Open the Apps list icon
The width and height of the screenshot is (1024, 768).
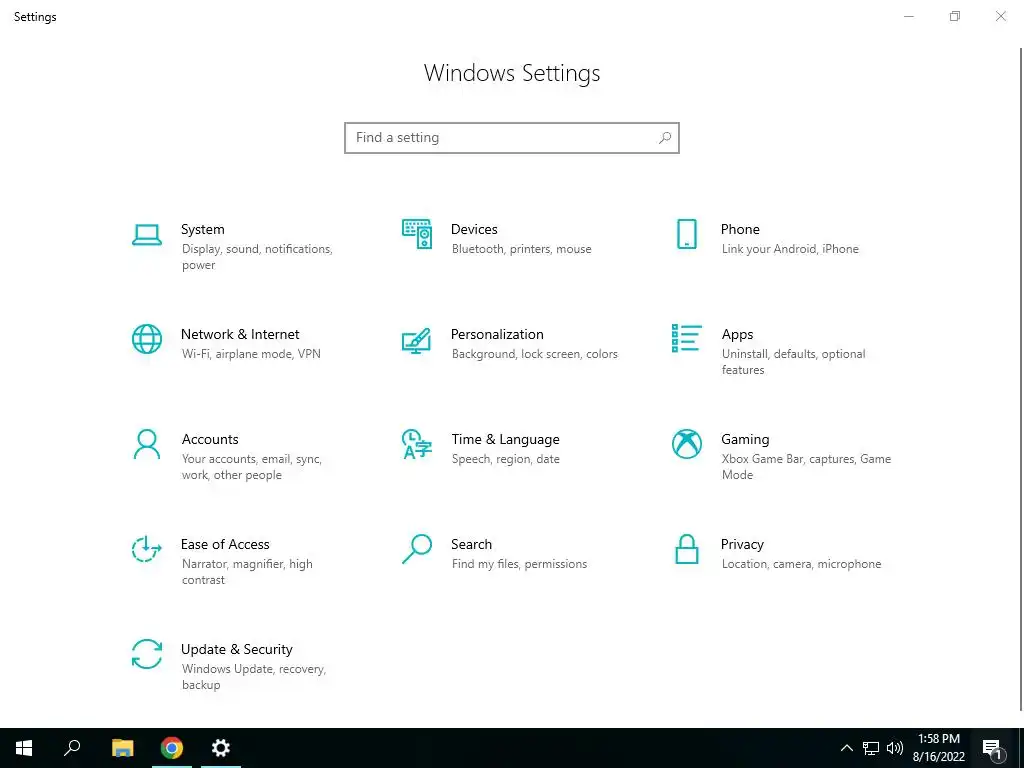coord(686,338)
